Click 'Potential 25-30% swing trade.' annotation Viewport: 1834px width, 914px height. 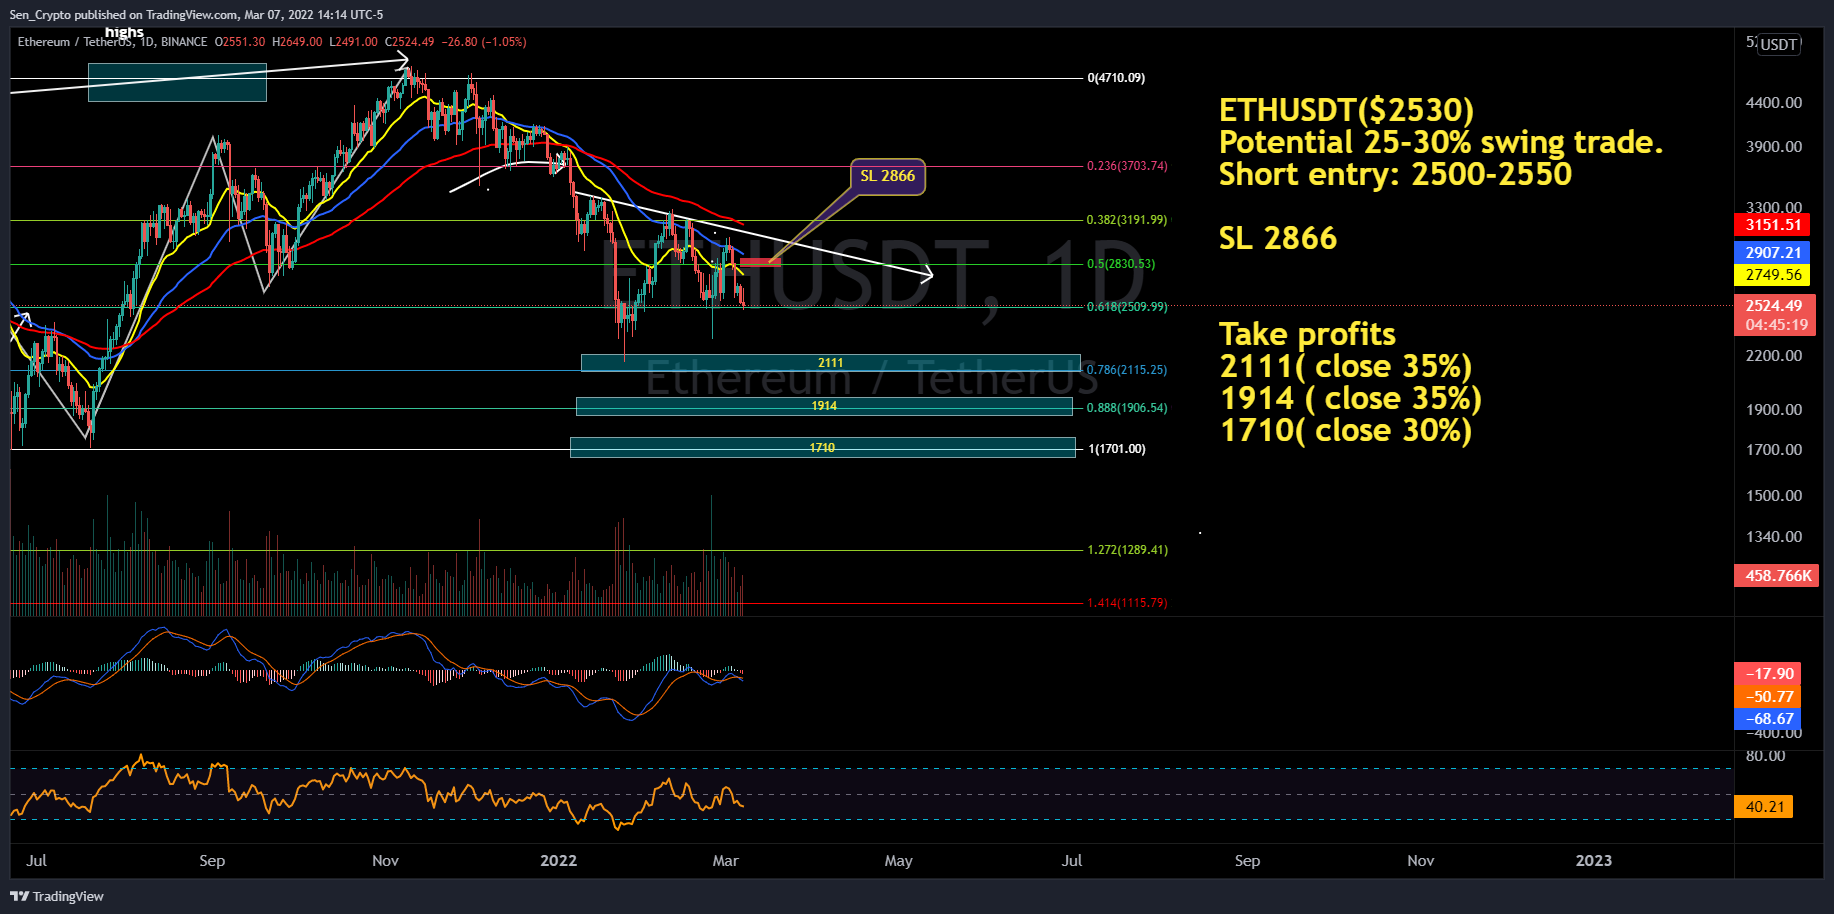point(1441,142)
